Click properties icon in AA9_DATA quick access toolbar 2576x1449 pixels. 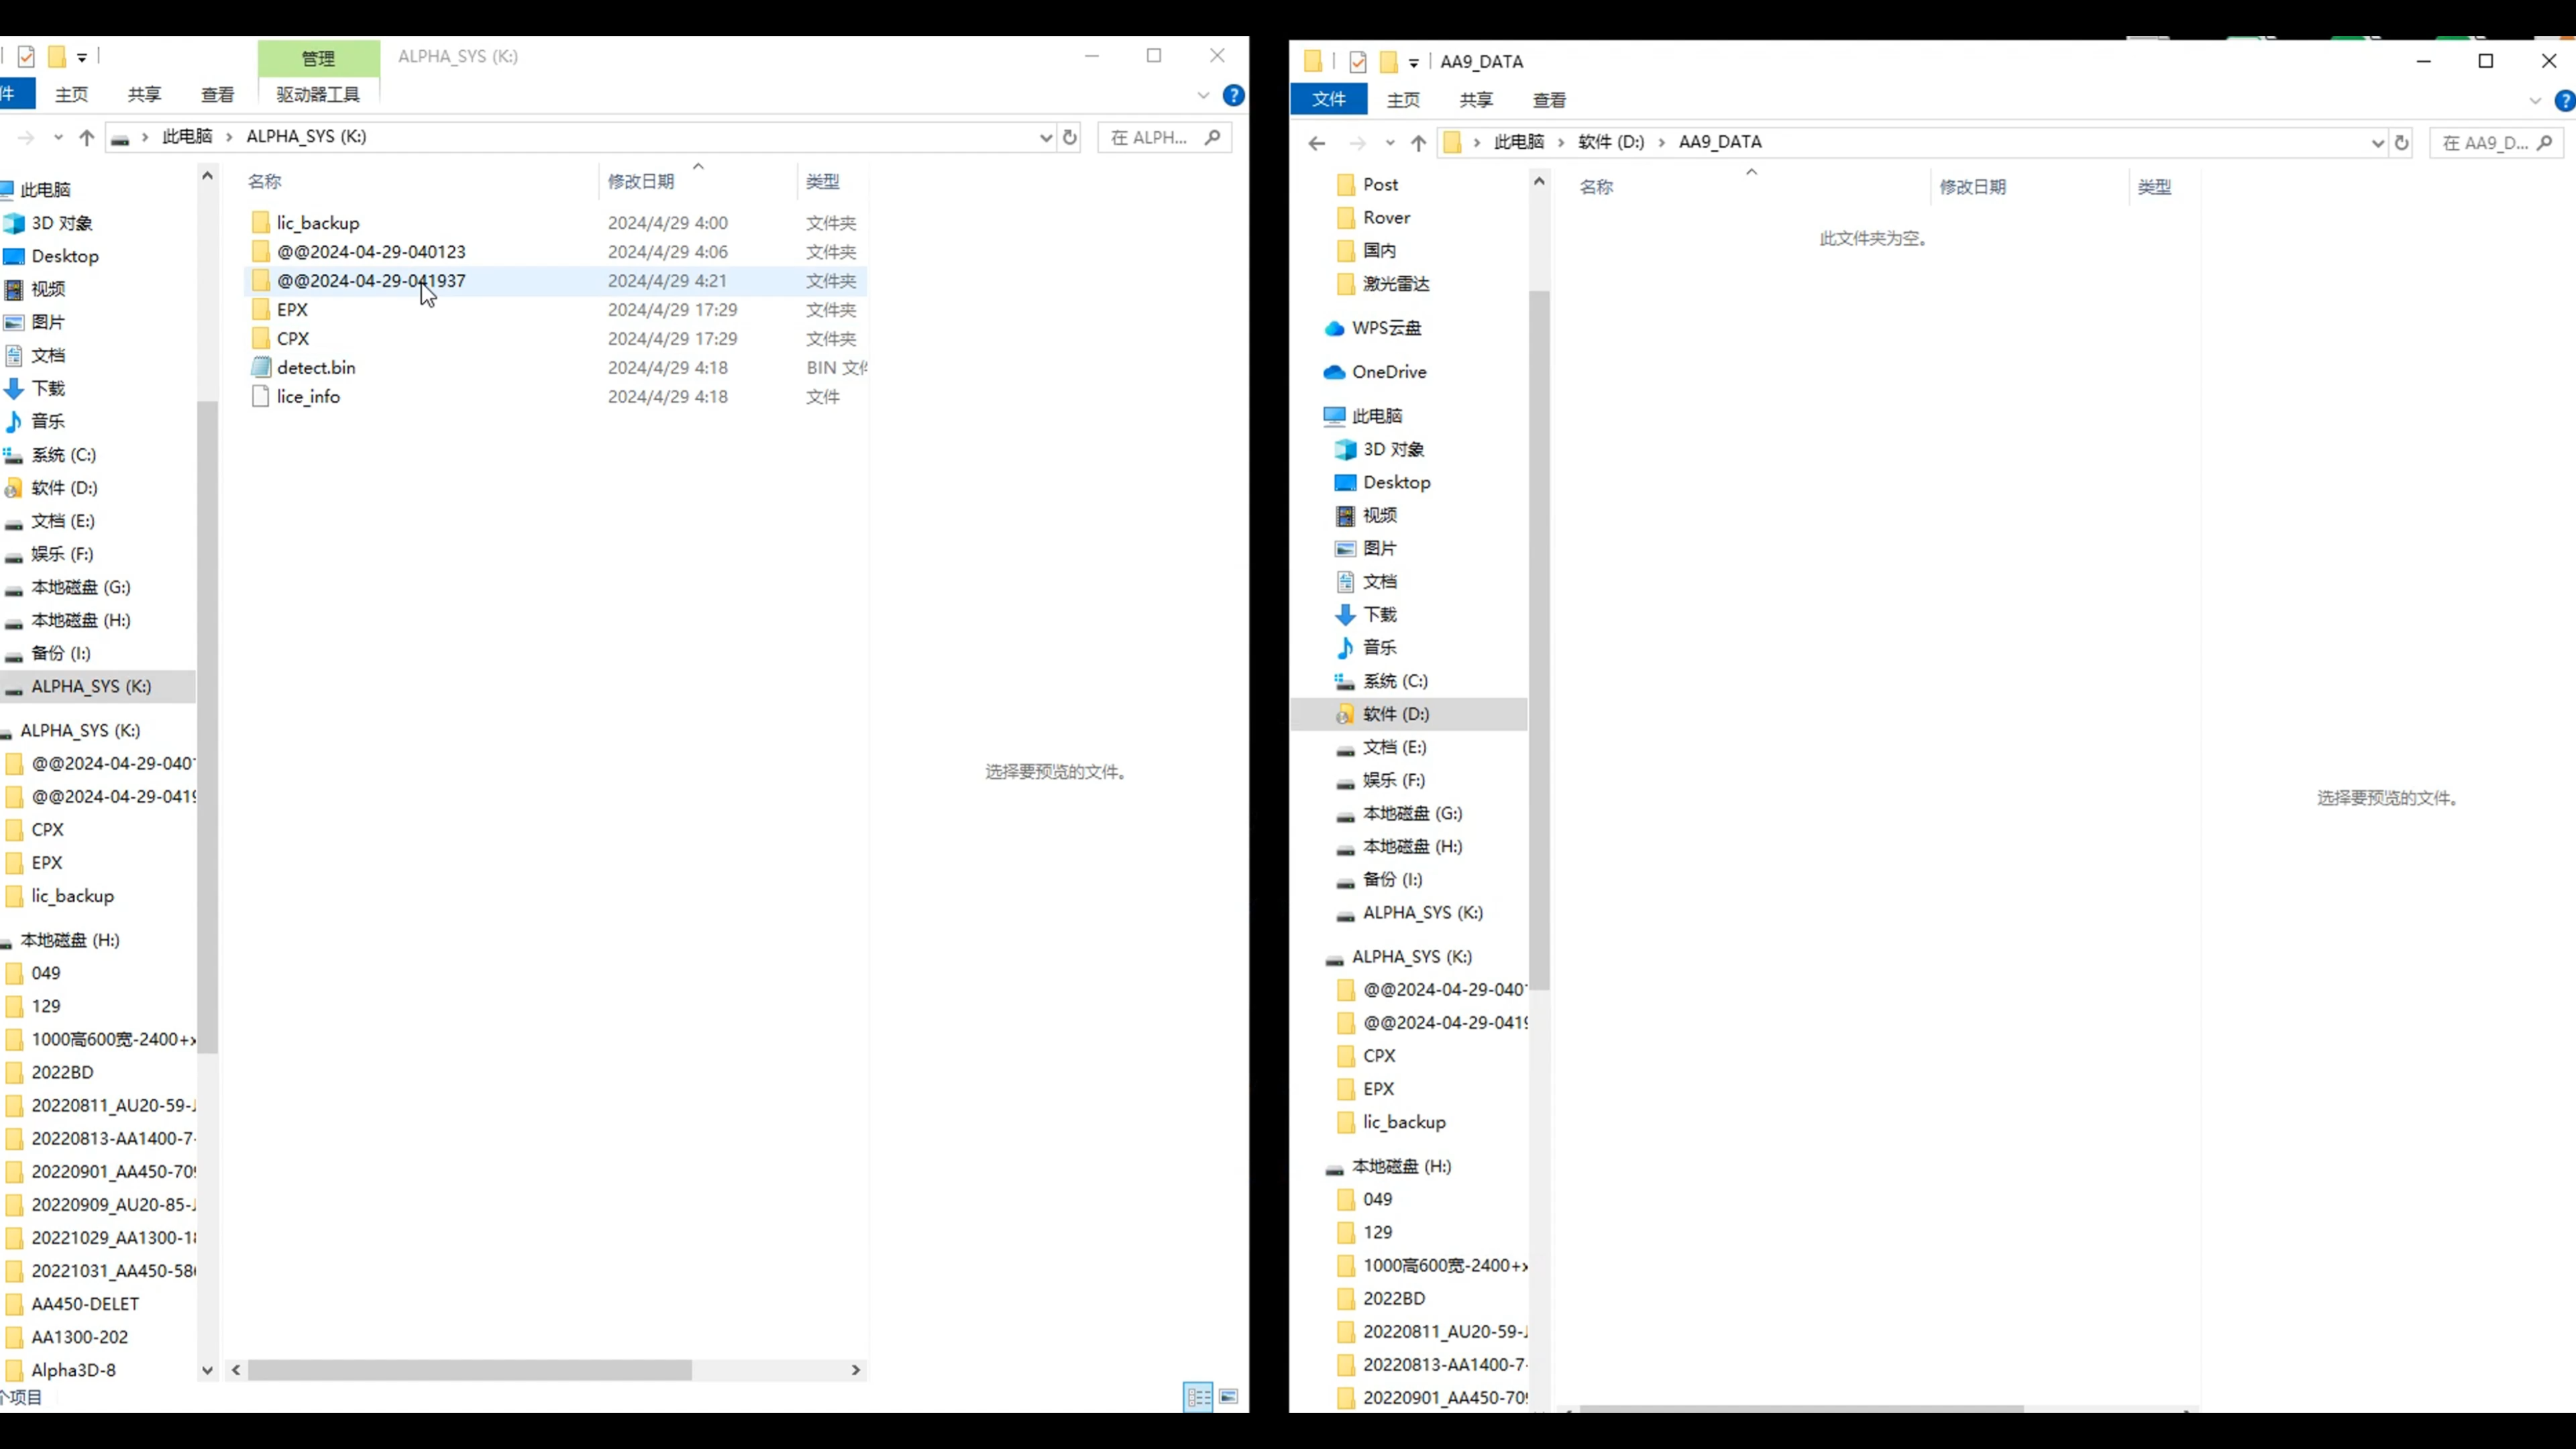pos(1357,62)
